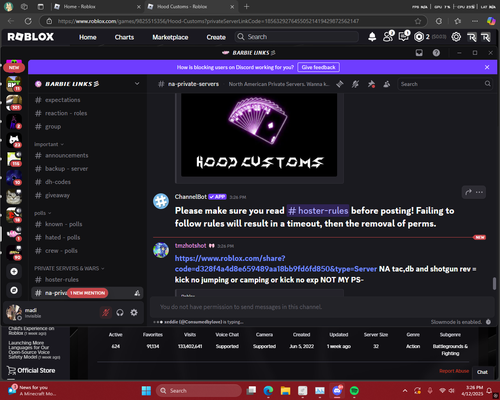This screenshot has height=400, width=500.
Task: Click the Roblox Search box
Action: pos(297,37)
